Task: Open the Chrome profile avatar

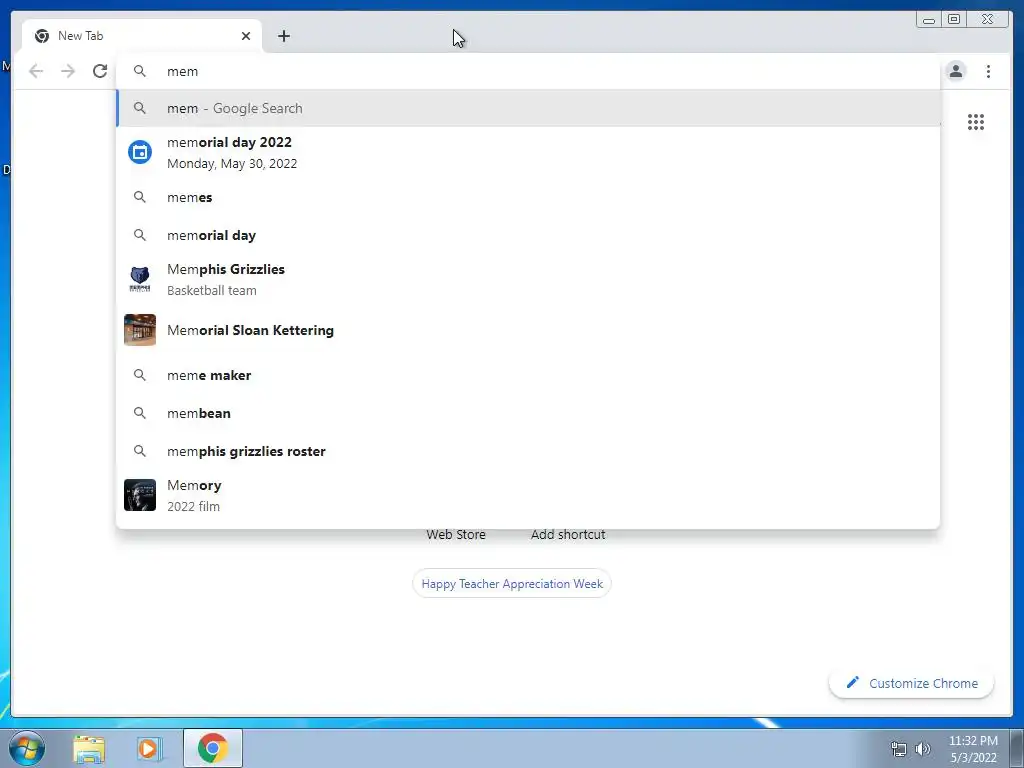Action: (x=955, y=71)
